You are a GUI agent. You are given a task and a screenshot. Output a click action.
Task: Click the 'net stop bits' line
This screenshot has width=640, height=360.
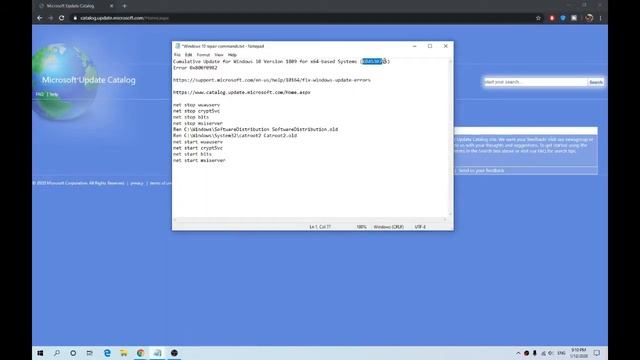click(191, 117)
